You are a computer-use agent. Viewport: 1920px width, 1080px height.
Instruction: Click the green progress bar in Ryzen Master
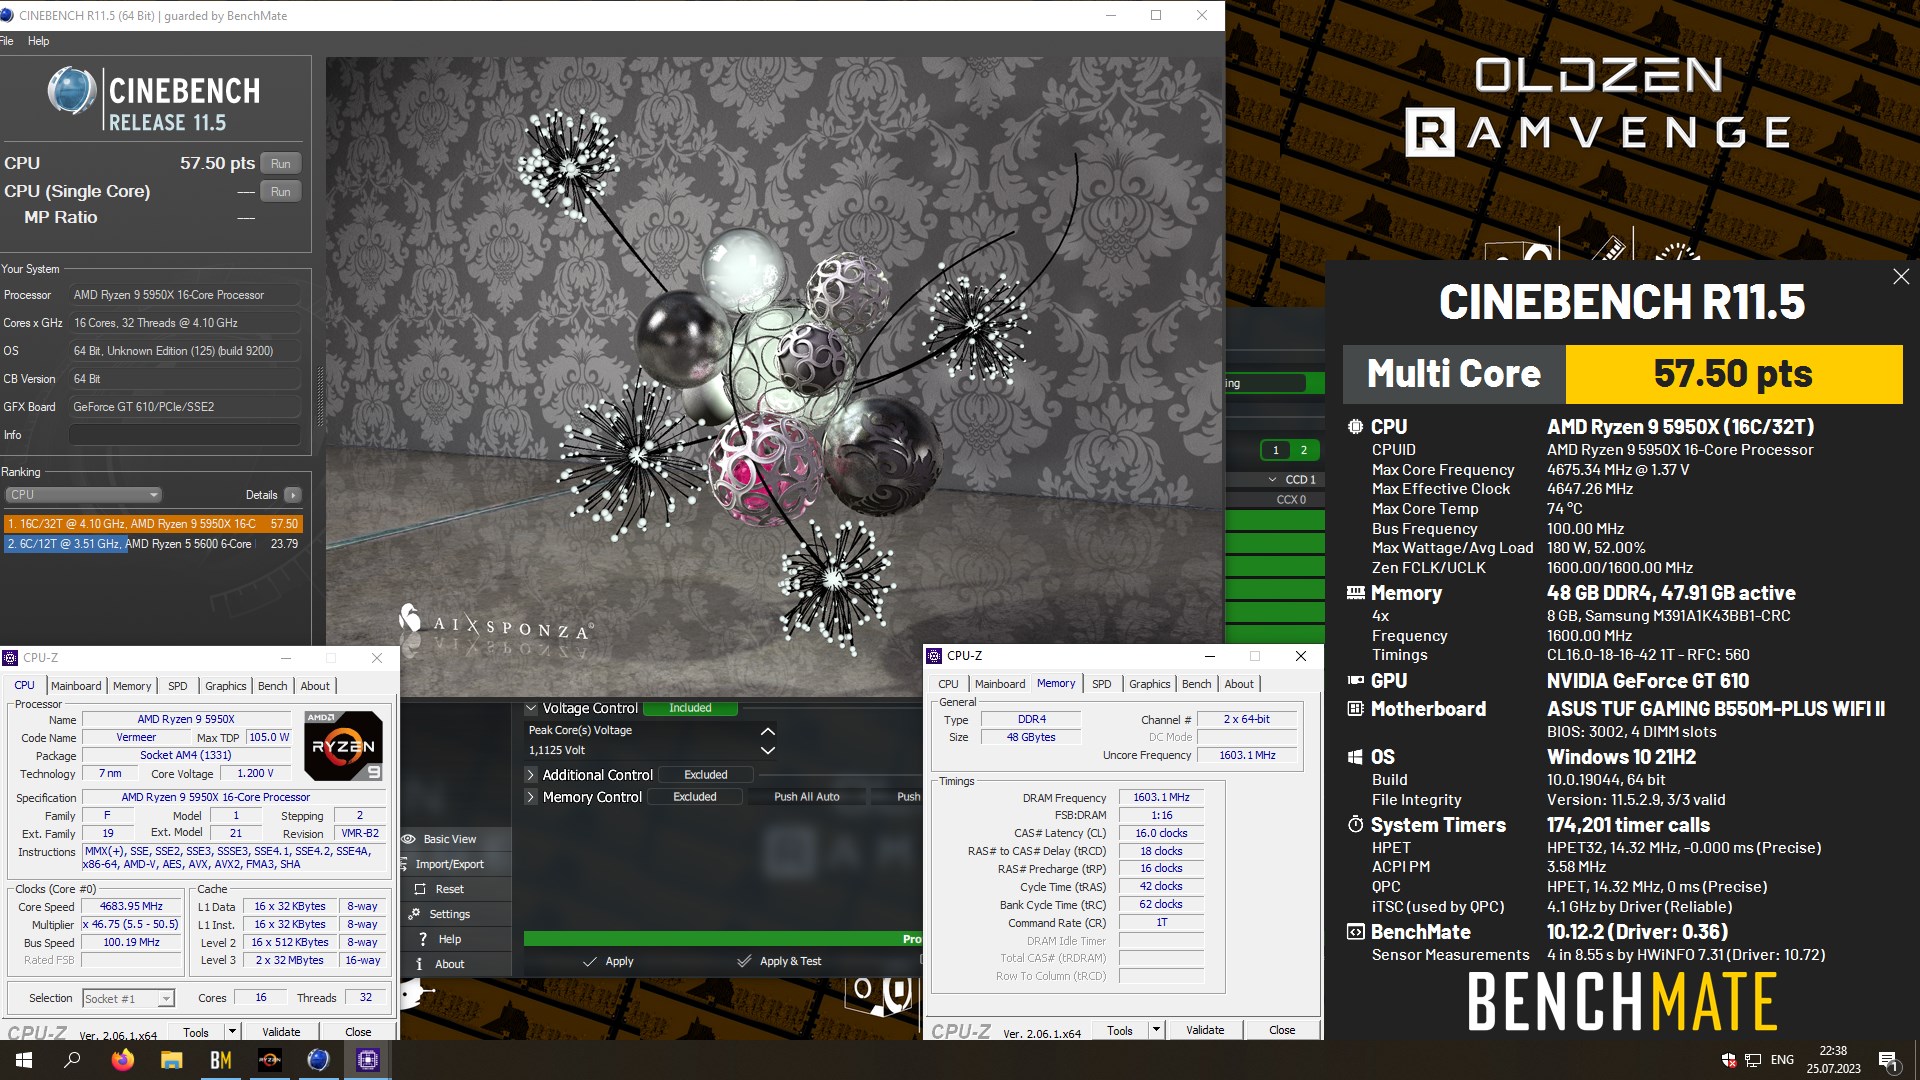722,939
